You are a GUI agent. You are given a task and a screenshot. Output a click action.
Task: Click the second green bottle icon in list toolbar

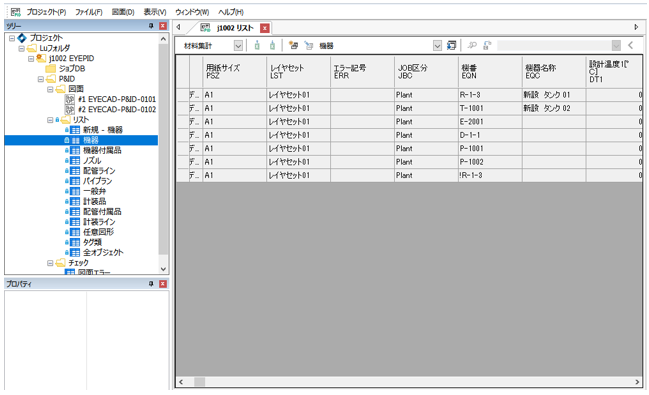tap(272, 45)
